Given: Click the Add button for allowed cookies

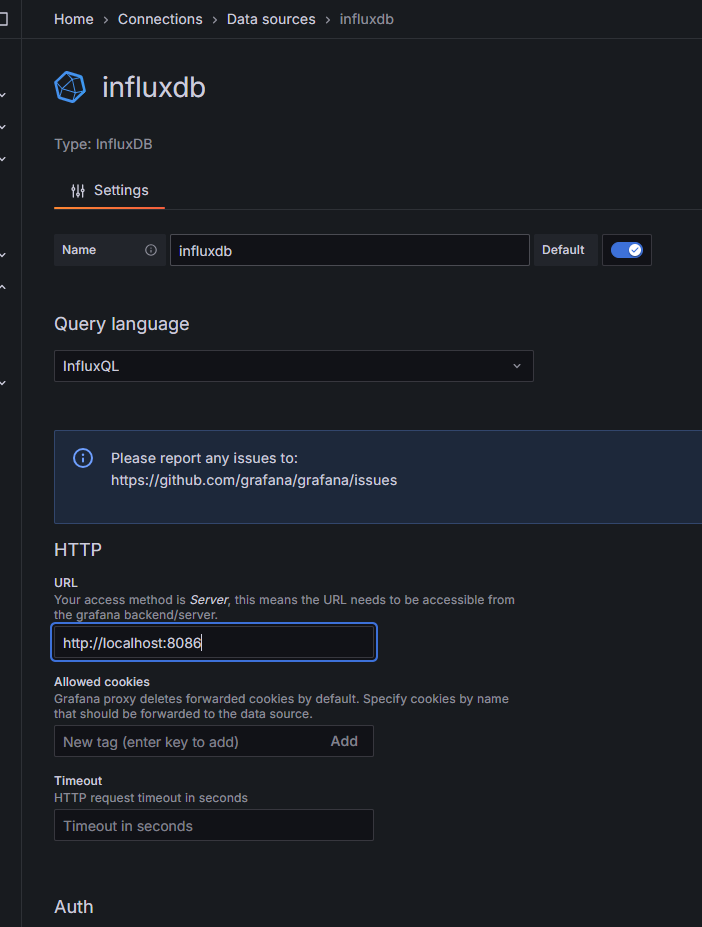Looking at the screenshot, I should (x=344, y=741).
